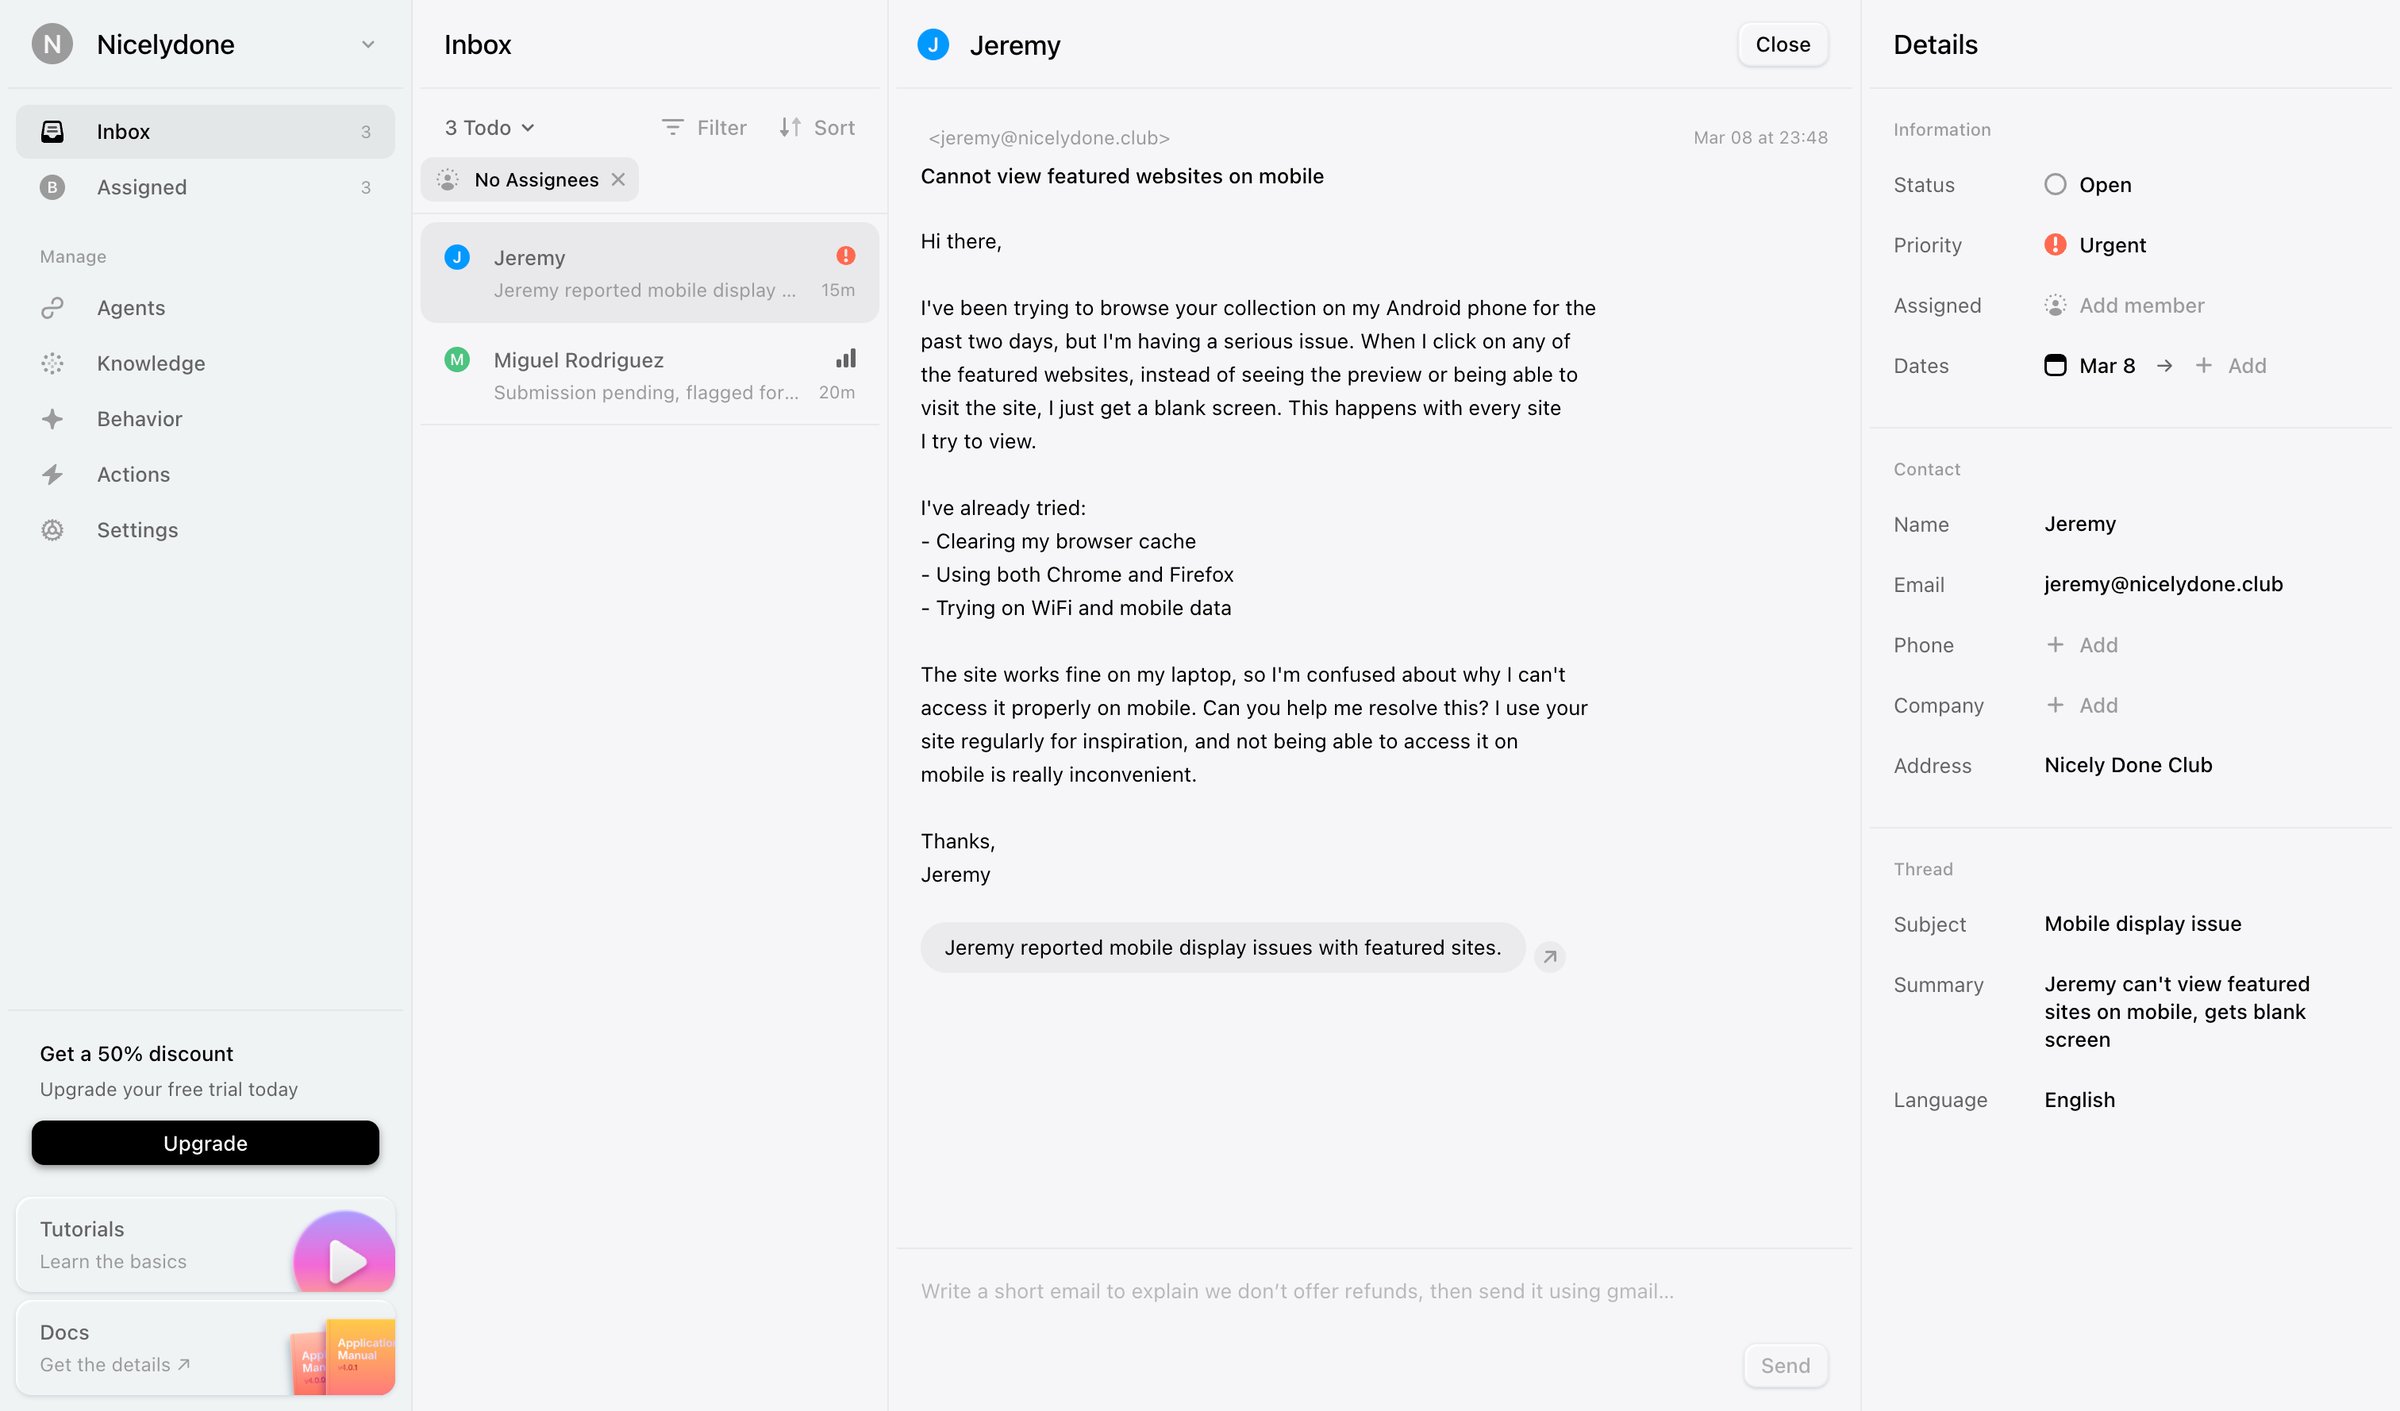Add an end date in Dates row
The width and height of the screenshot is (2400, 1411).
point(2231,366)
